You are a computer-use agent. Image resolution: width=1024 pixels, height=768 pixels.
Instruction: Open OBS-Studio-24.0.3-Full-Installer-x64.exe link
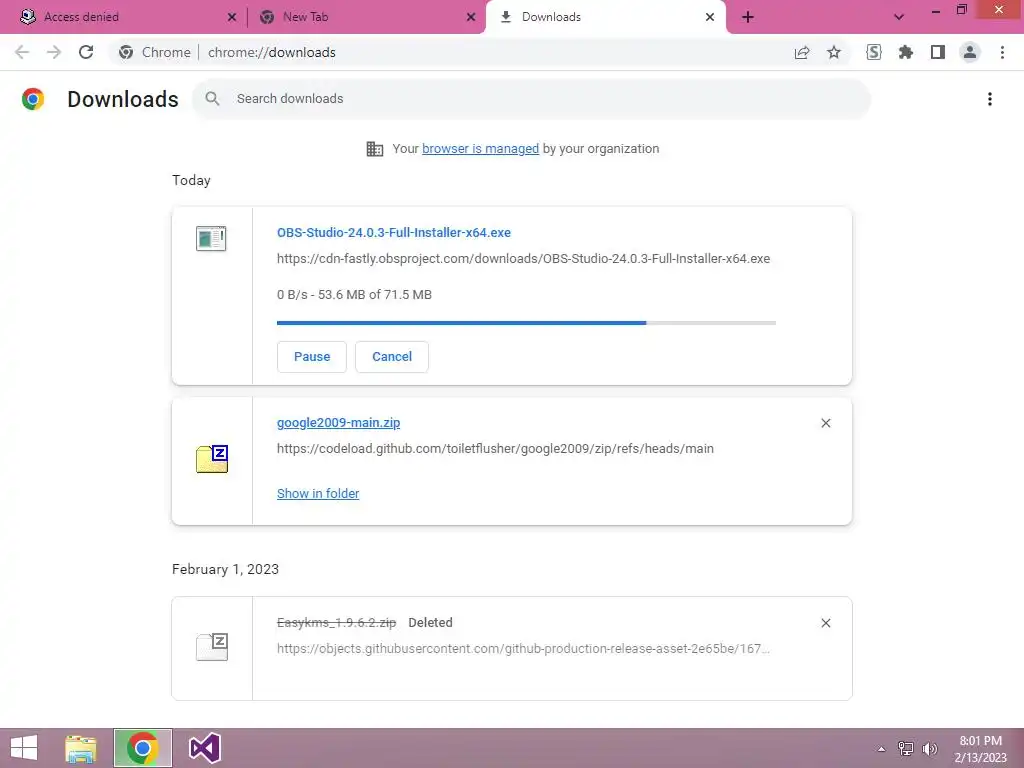pyautogui.click(x=394, y=232)
